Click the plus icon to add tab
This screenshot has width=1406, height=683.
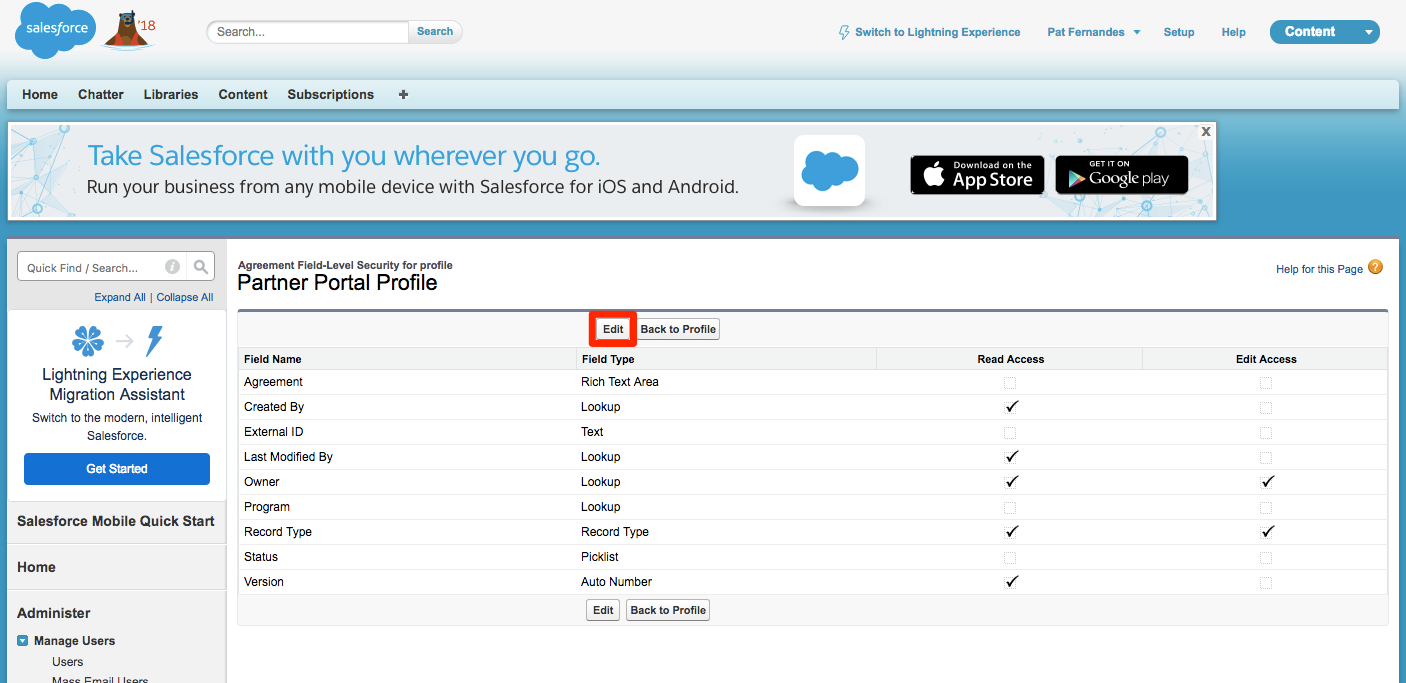(x=403, y=95)
